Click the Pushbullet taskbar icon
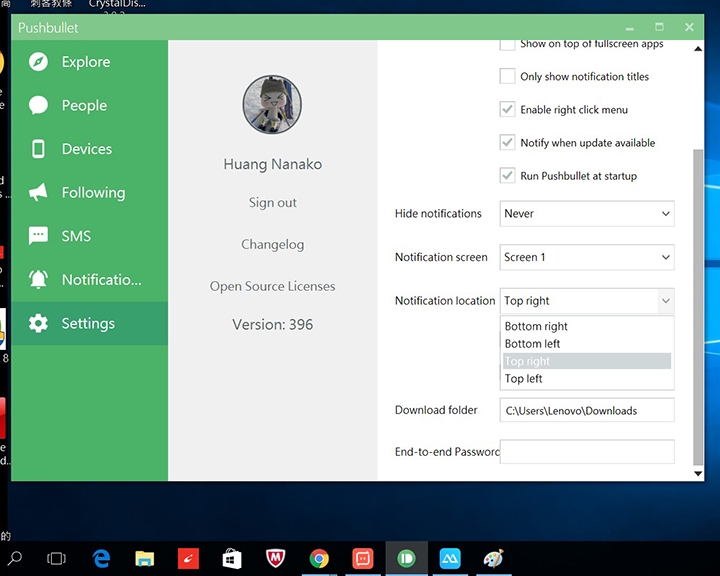The height and width of the screenshot is (576, 720). point(406,559)
